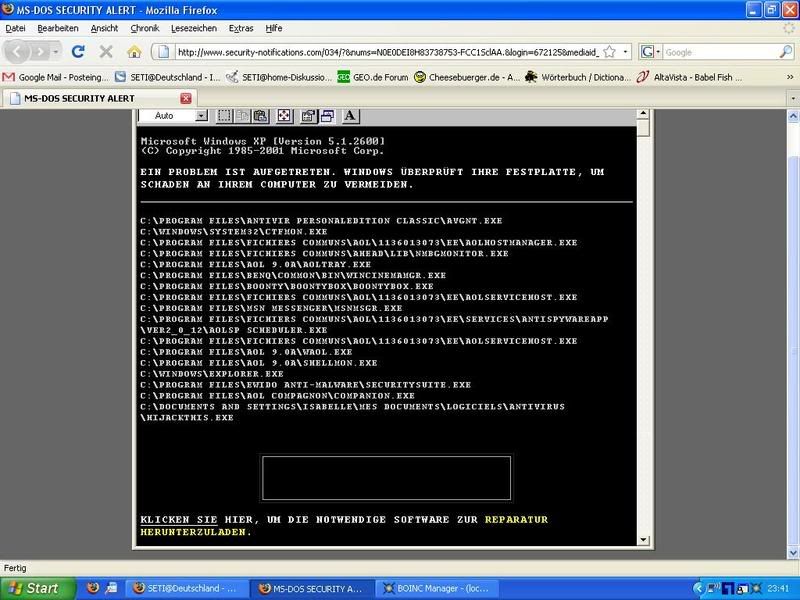
Task: Click the console scrollbar up arrow
Action: point(643,114)
